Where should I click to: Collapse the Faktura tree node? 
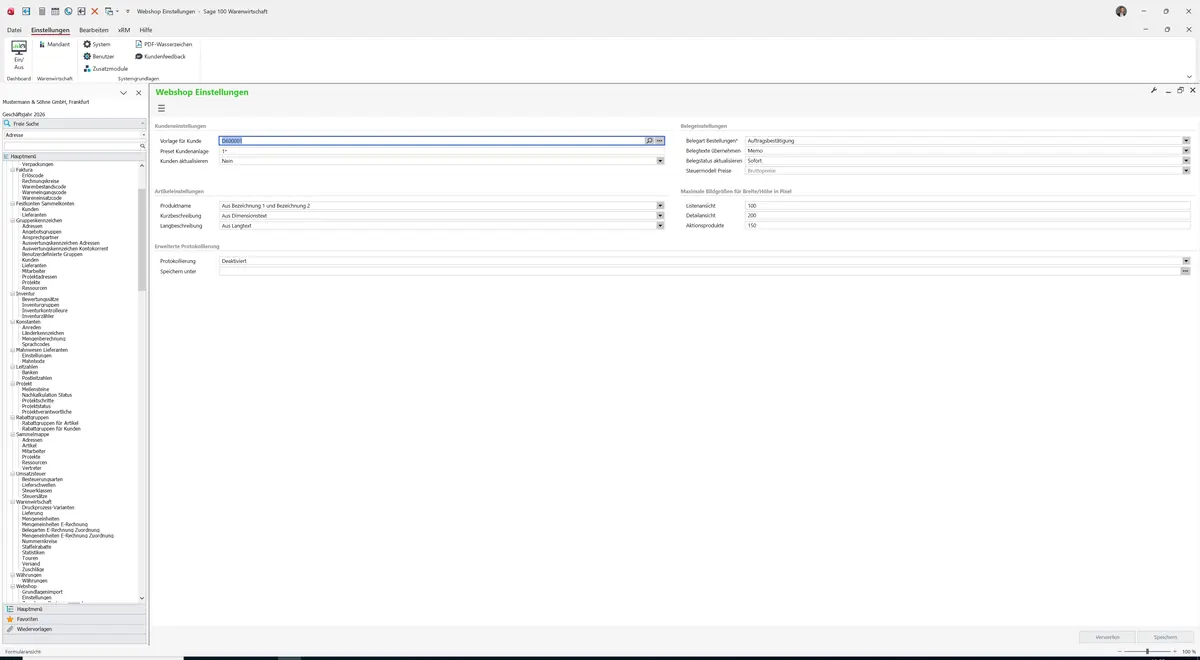[x=12, y=170]
